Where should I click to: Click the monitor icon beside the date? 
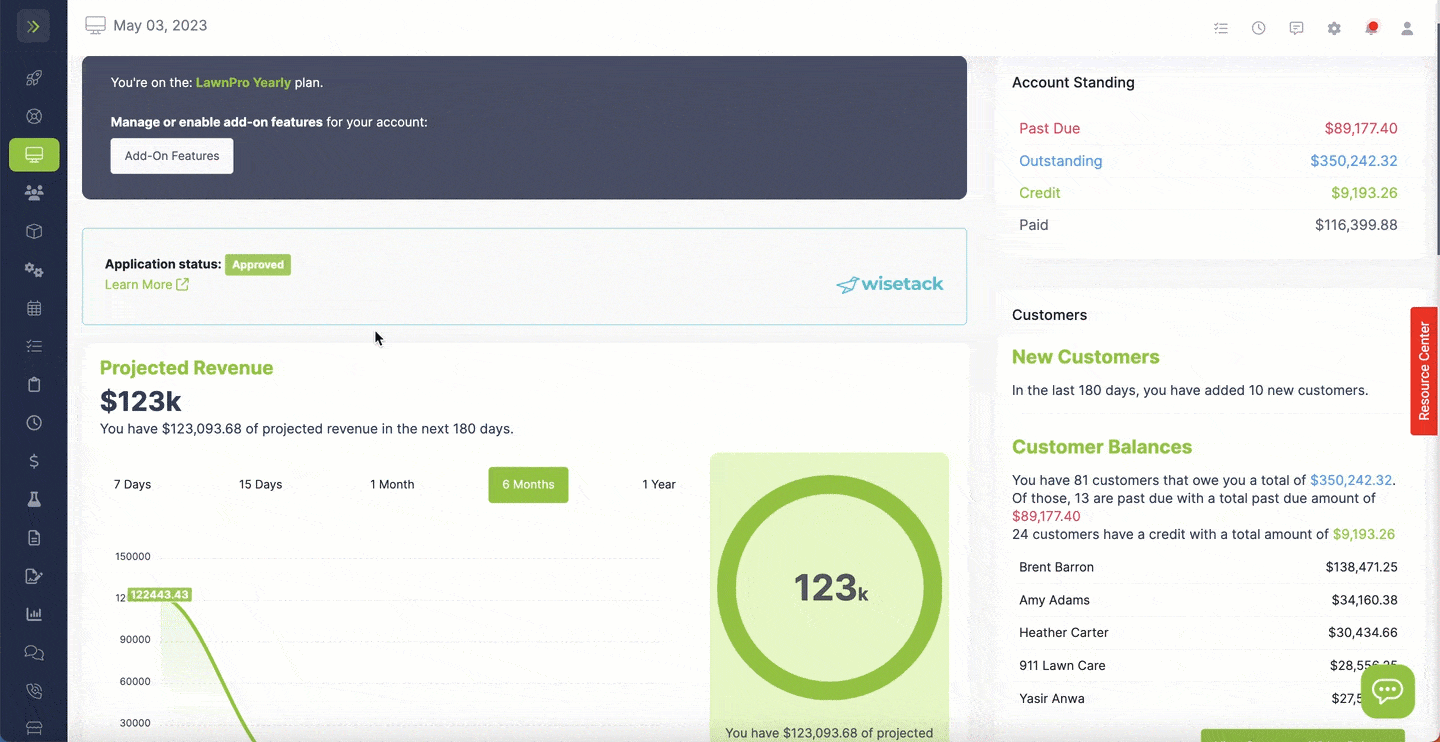[95, 26]
